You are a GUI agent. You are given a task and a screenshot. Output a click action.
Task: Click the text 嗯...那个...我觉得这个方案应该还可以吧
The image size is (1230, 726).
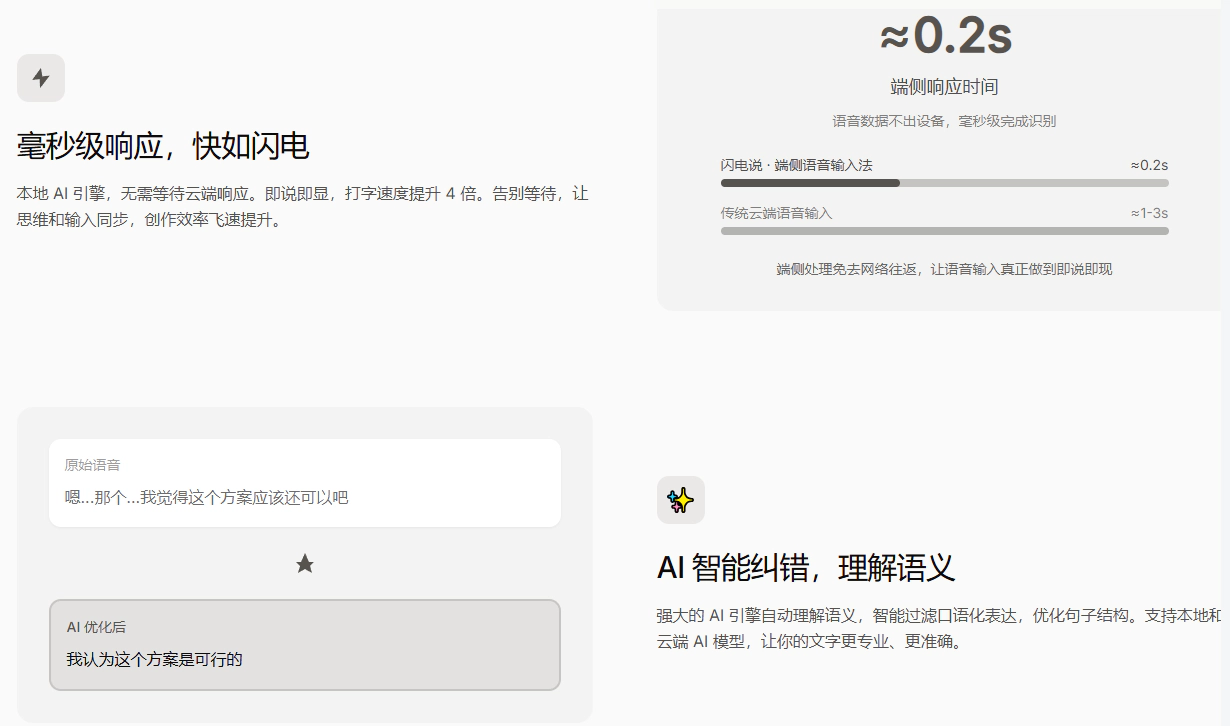[207, 497]
